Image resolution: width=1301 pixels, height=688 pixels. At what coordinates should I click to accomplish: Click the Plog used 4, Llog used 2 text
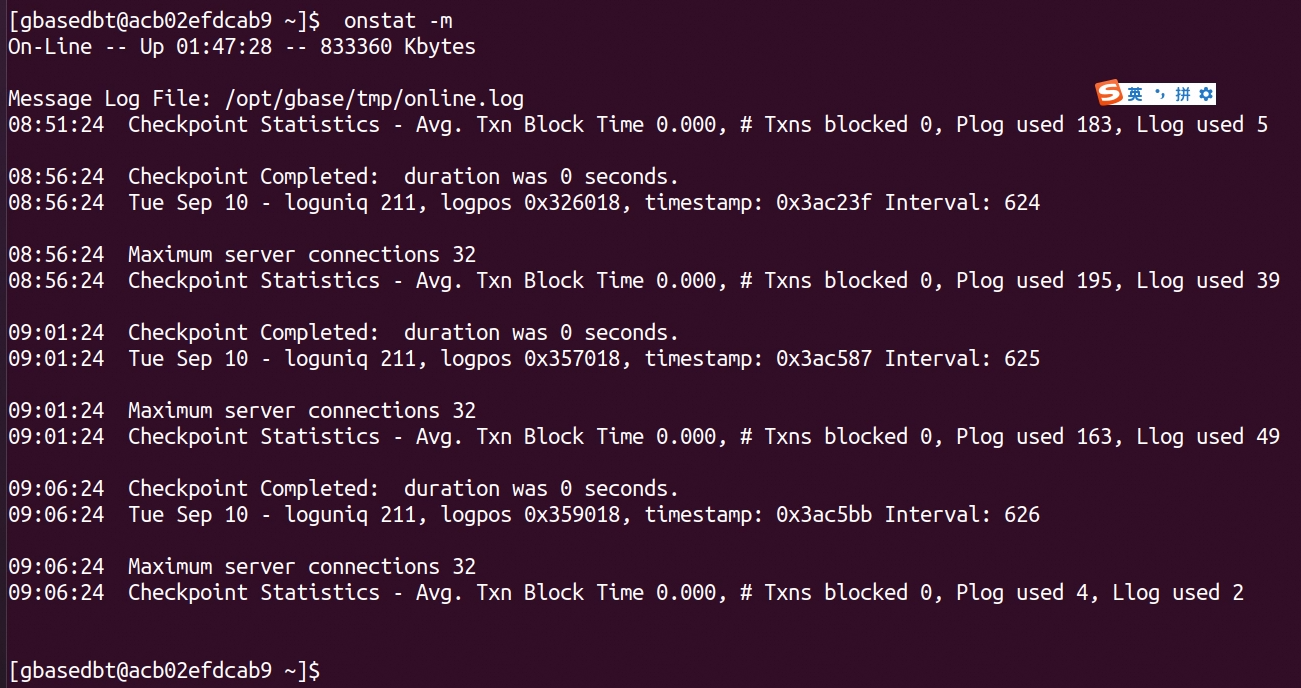click(x=1100, y=593)
